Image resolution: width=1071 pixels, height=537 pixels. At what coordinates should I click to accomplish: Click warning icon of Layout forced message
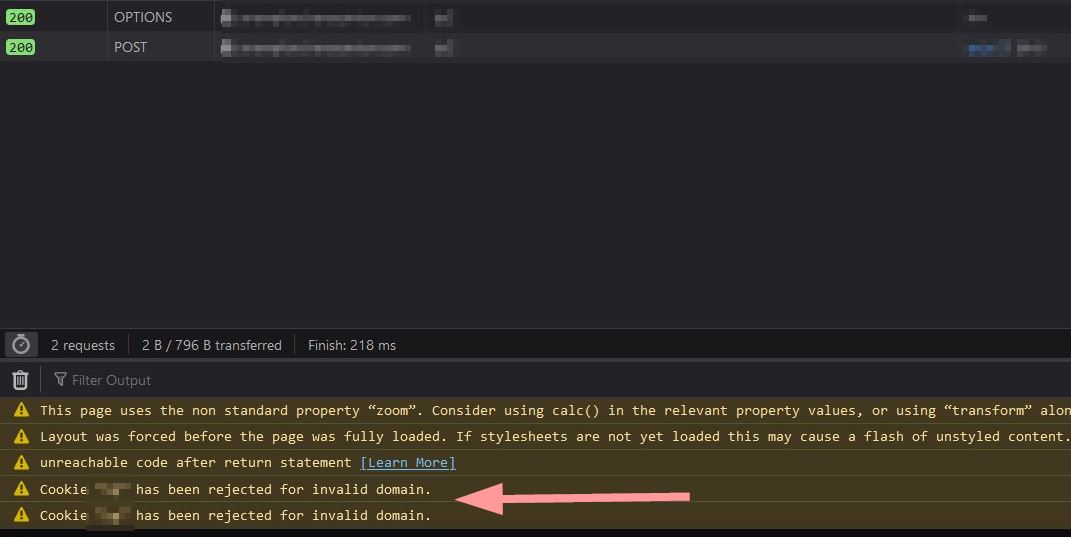(22, 436)
